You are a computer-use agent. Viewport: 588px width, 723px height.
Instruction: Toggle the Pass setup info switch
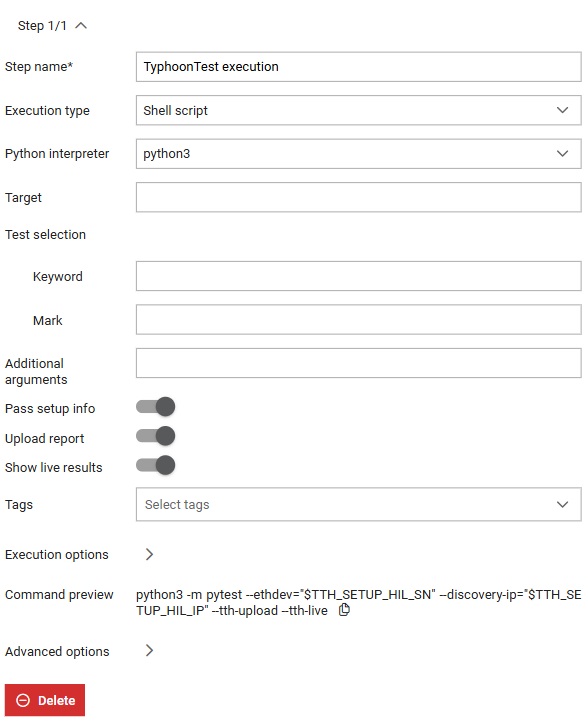pos(155,407)
